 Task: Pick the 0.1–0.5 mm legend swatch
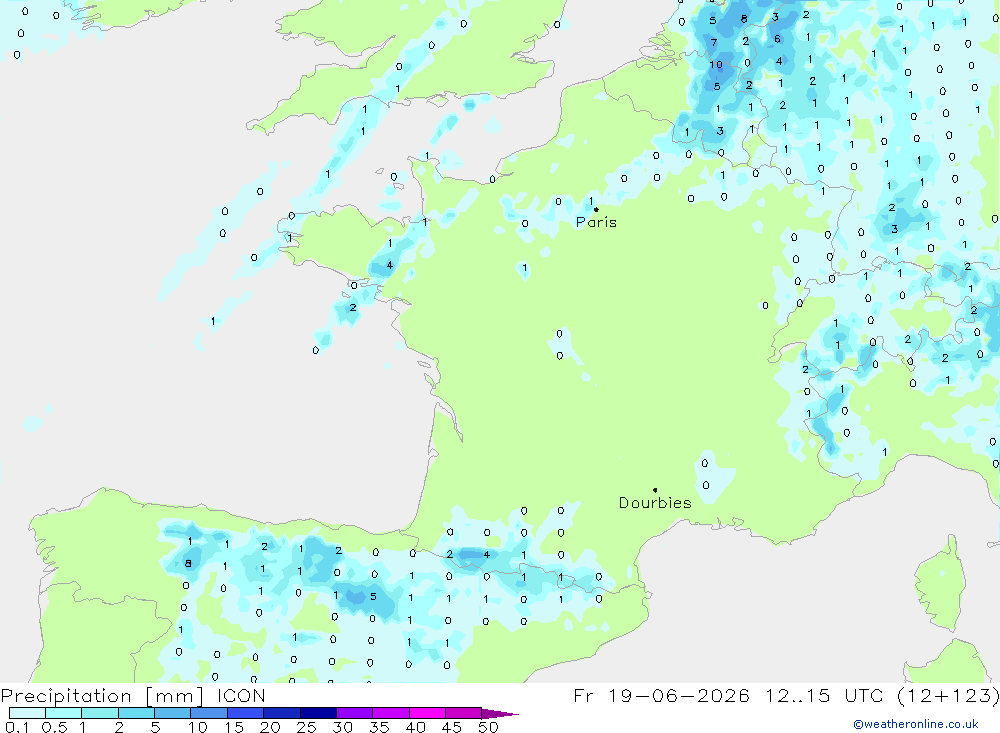pyautogui.click(x=27, y=713)
